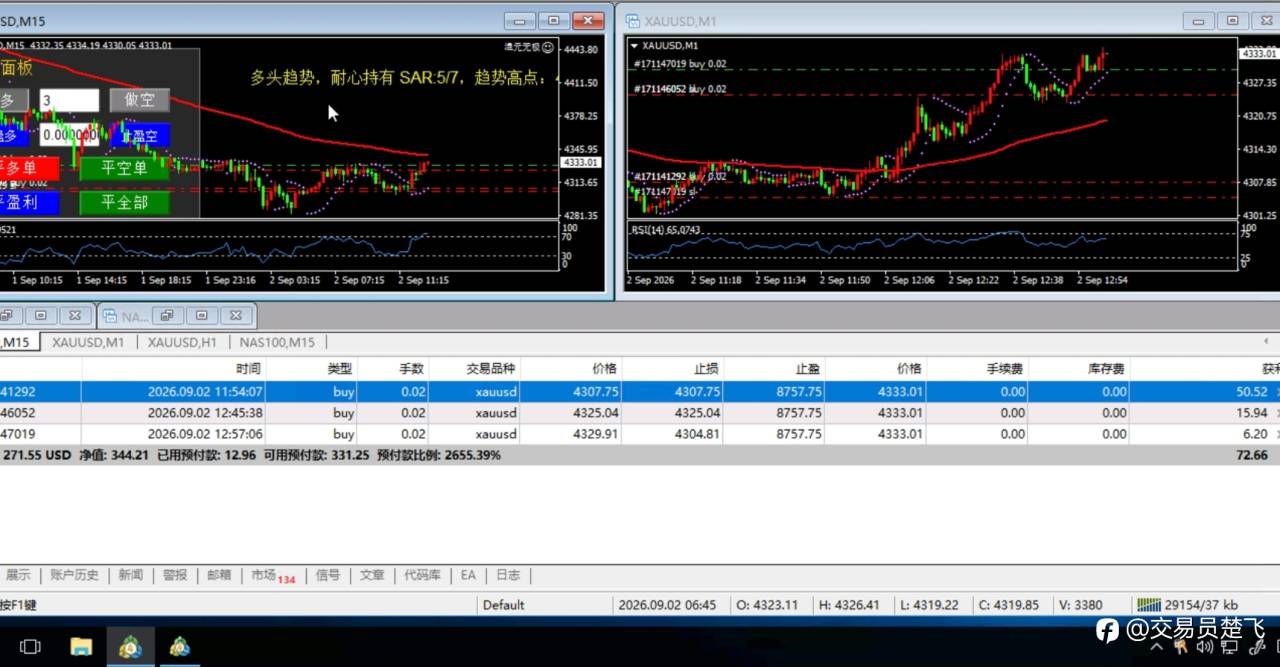Click the green 平空单 button

pos(125,168)
